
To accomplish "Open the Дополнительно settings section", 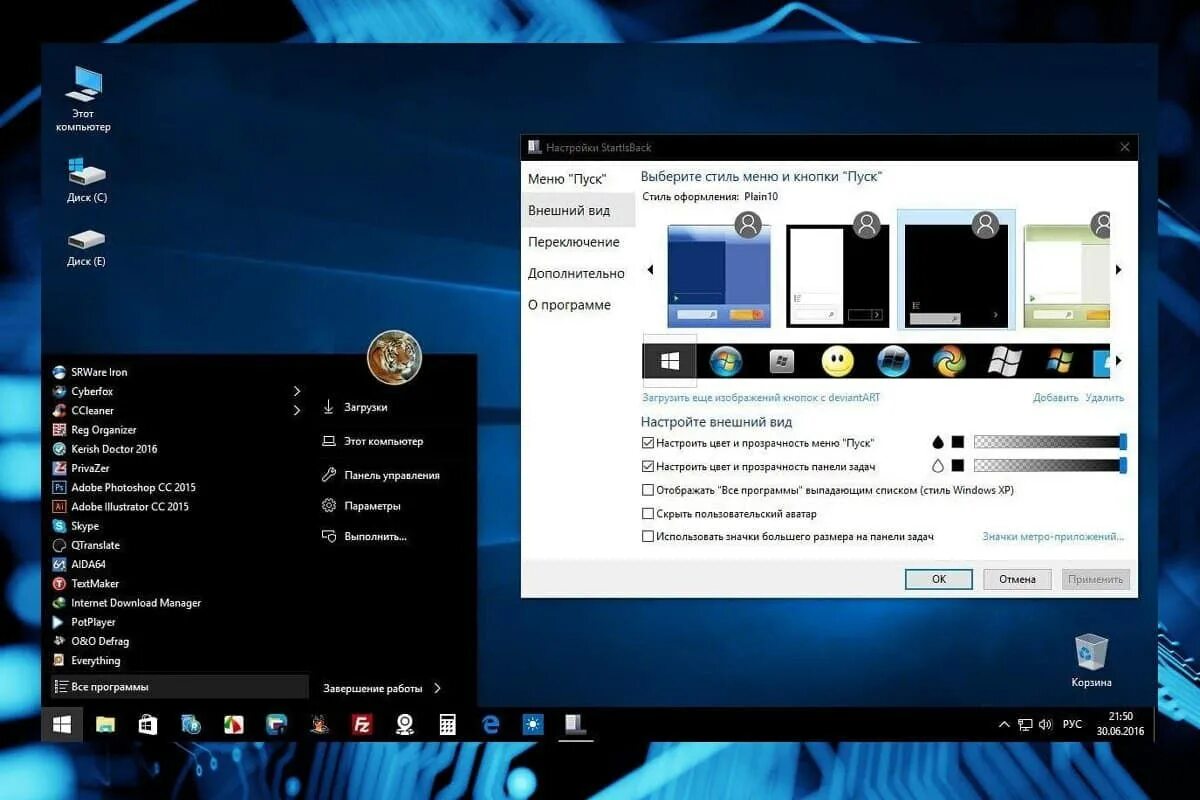I will point(576,273).
